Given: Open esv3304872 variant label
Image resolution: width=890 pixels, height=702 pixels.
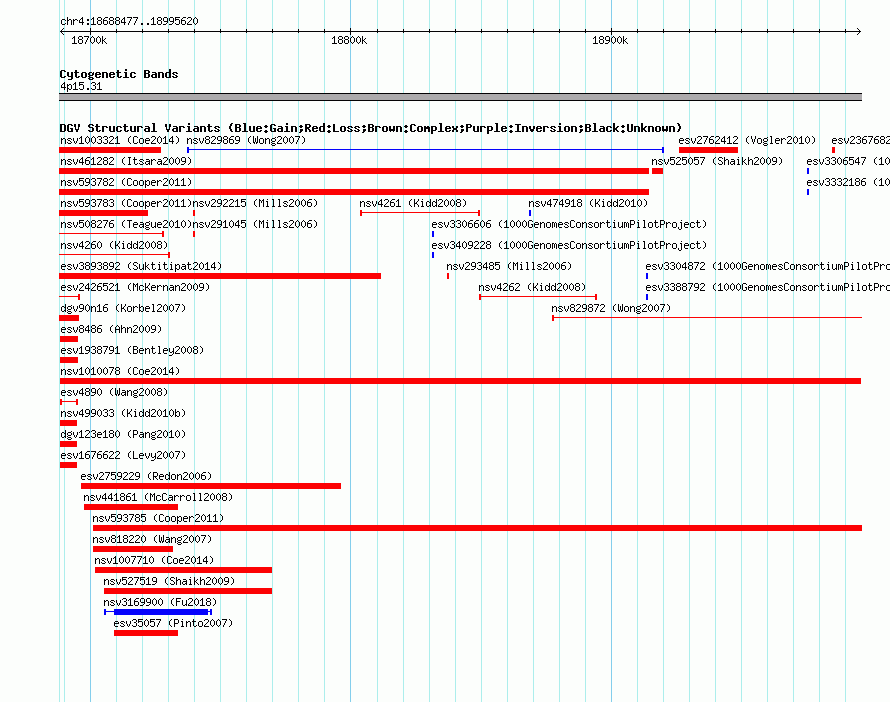Looking at the screenshot, I should coord(767,266).
